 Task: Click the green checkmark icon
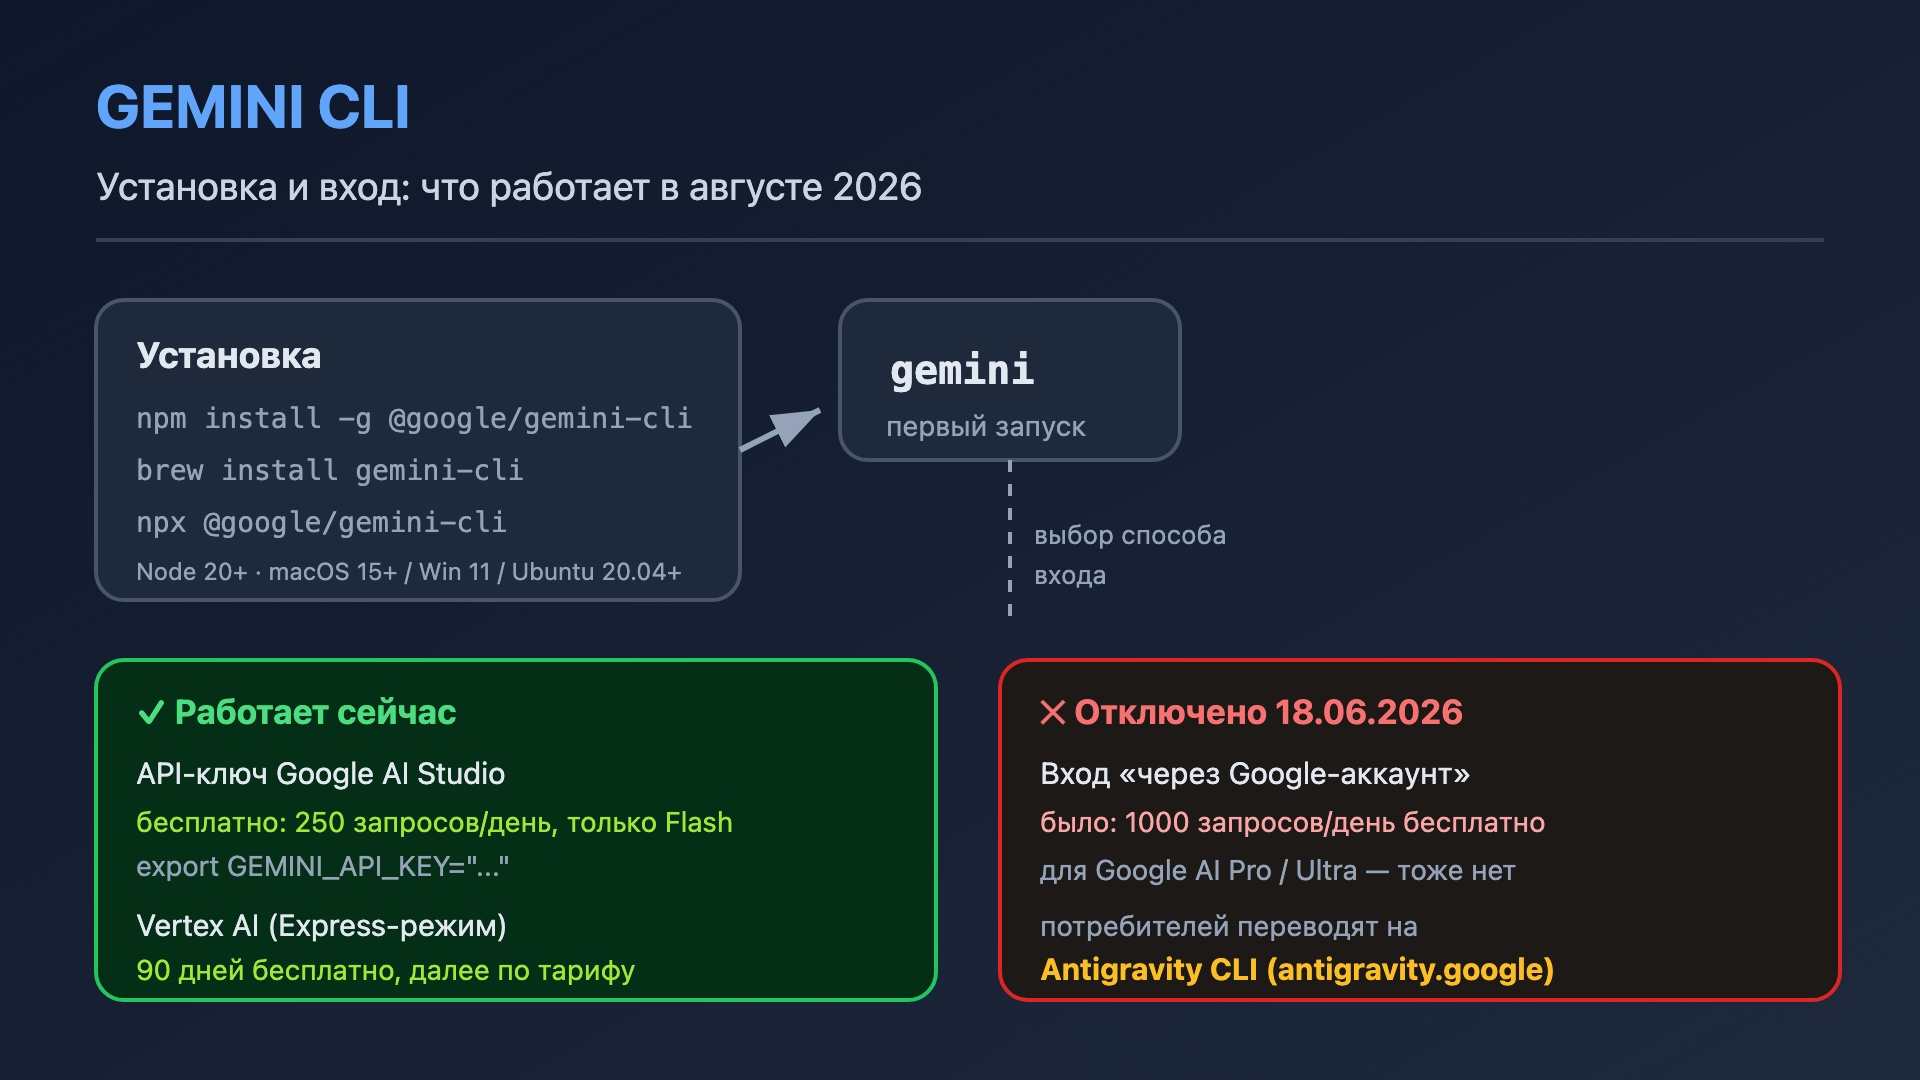(151, 713)
